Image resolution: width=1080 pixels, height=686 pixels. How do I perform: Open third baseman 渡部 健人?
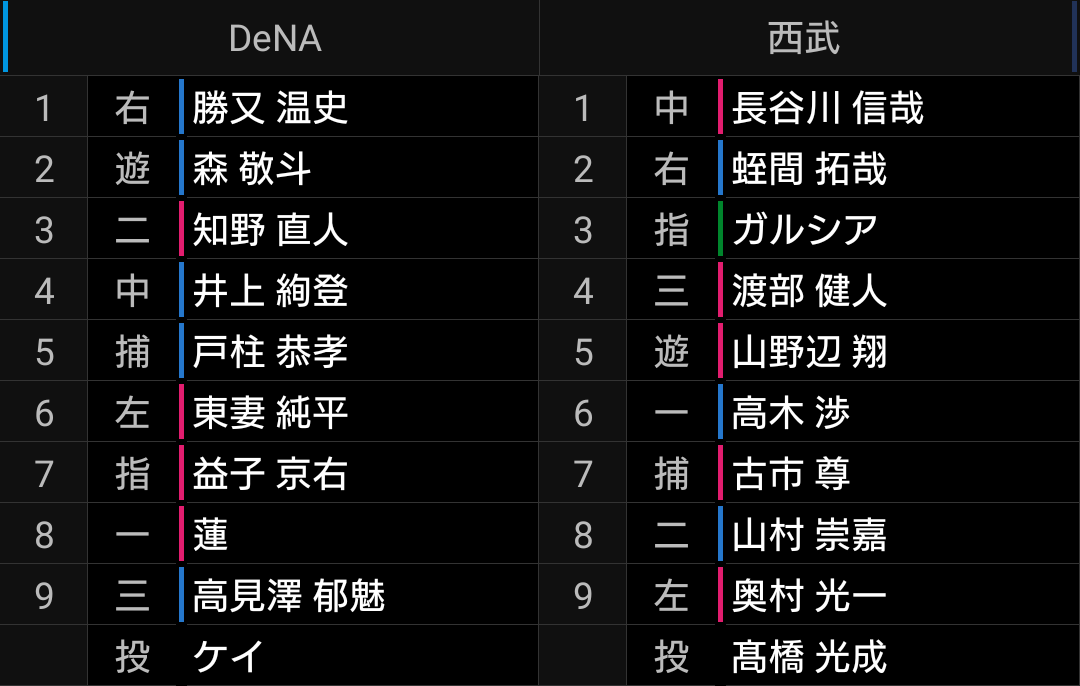click(809, 291)
